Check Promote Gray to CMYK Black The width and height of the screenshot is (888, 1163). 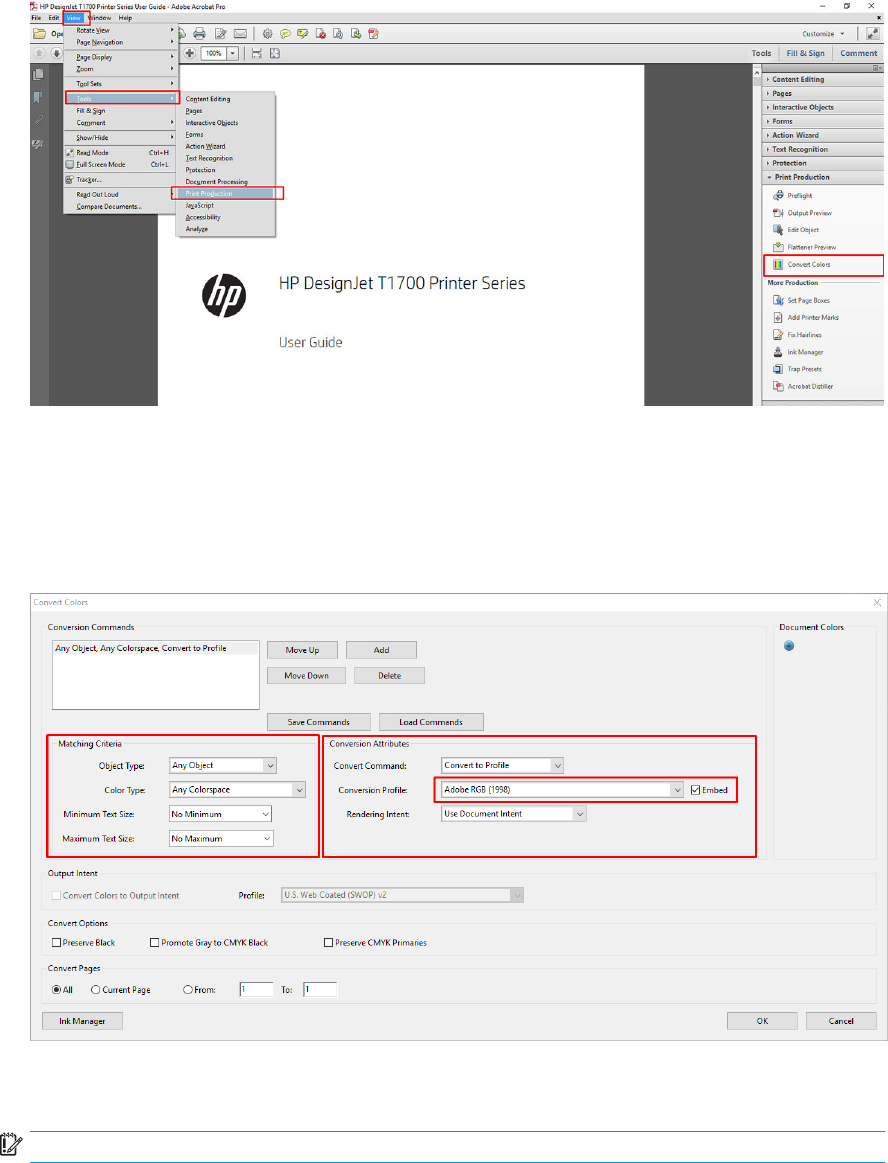pyautogui.click(x=154, y=943)
